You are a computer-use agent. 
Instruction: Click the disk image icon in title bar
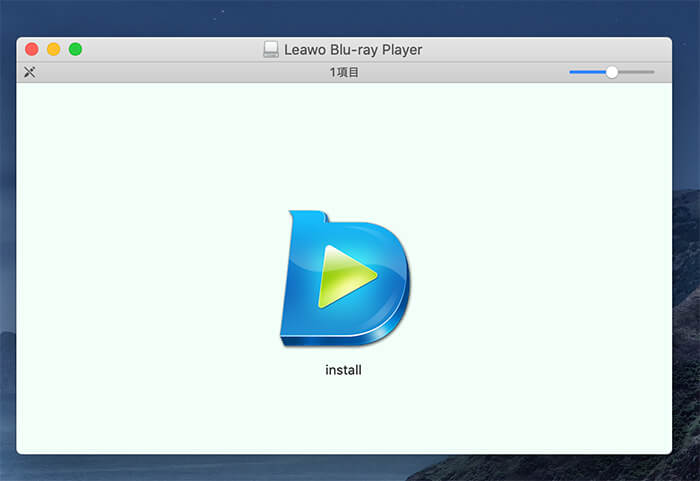[271, 50]
